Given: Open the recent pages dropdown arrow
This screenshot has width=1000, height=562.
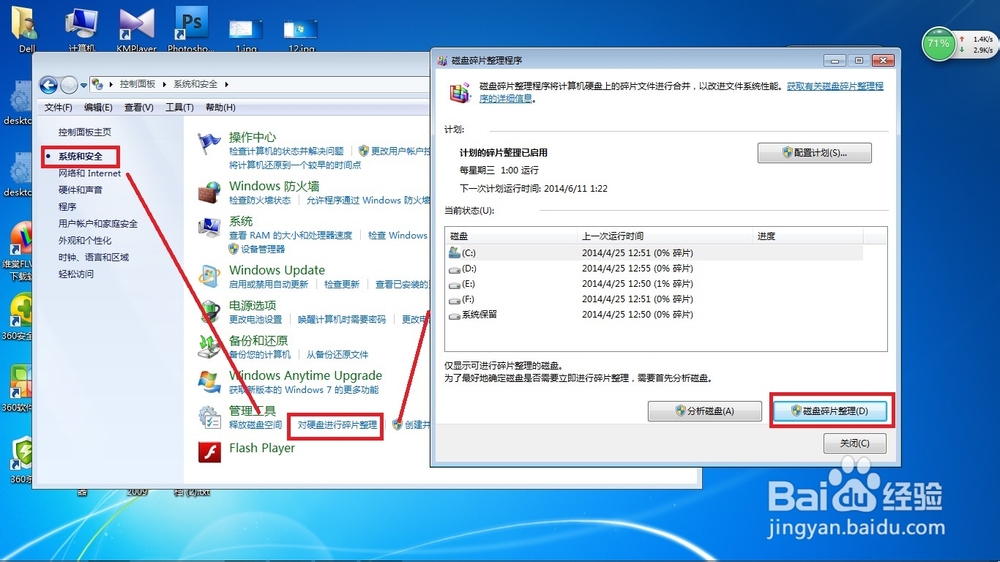Looking at the screenshot, I should [x=84, y=85].
